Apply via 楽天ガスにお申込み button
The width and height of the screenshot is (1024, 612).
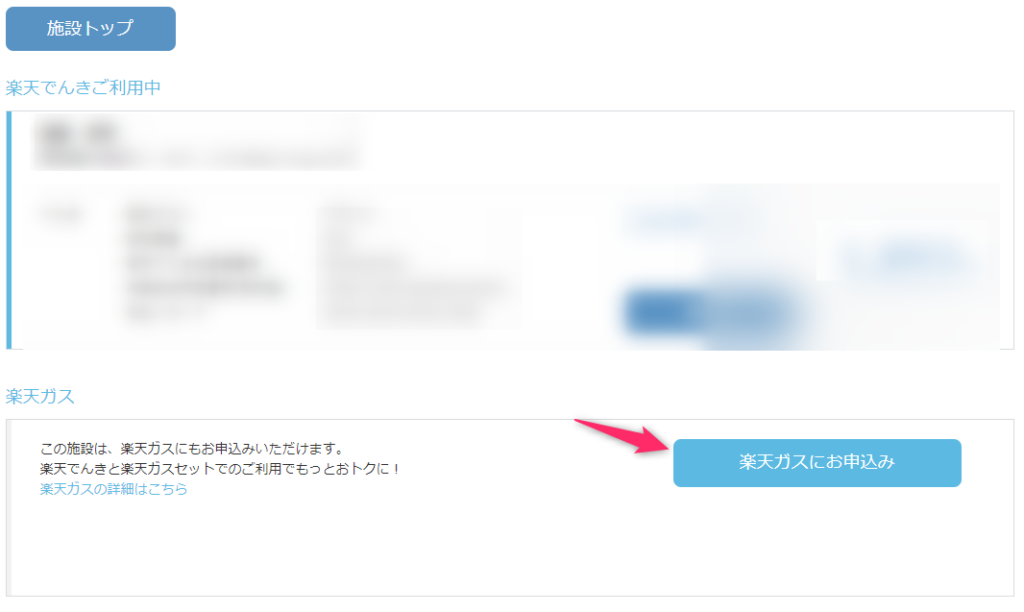pos(817,462)
